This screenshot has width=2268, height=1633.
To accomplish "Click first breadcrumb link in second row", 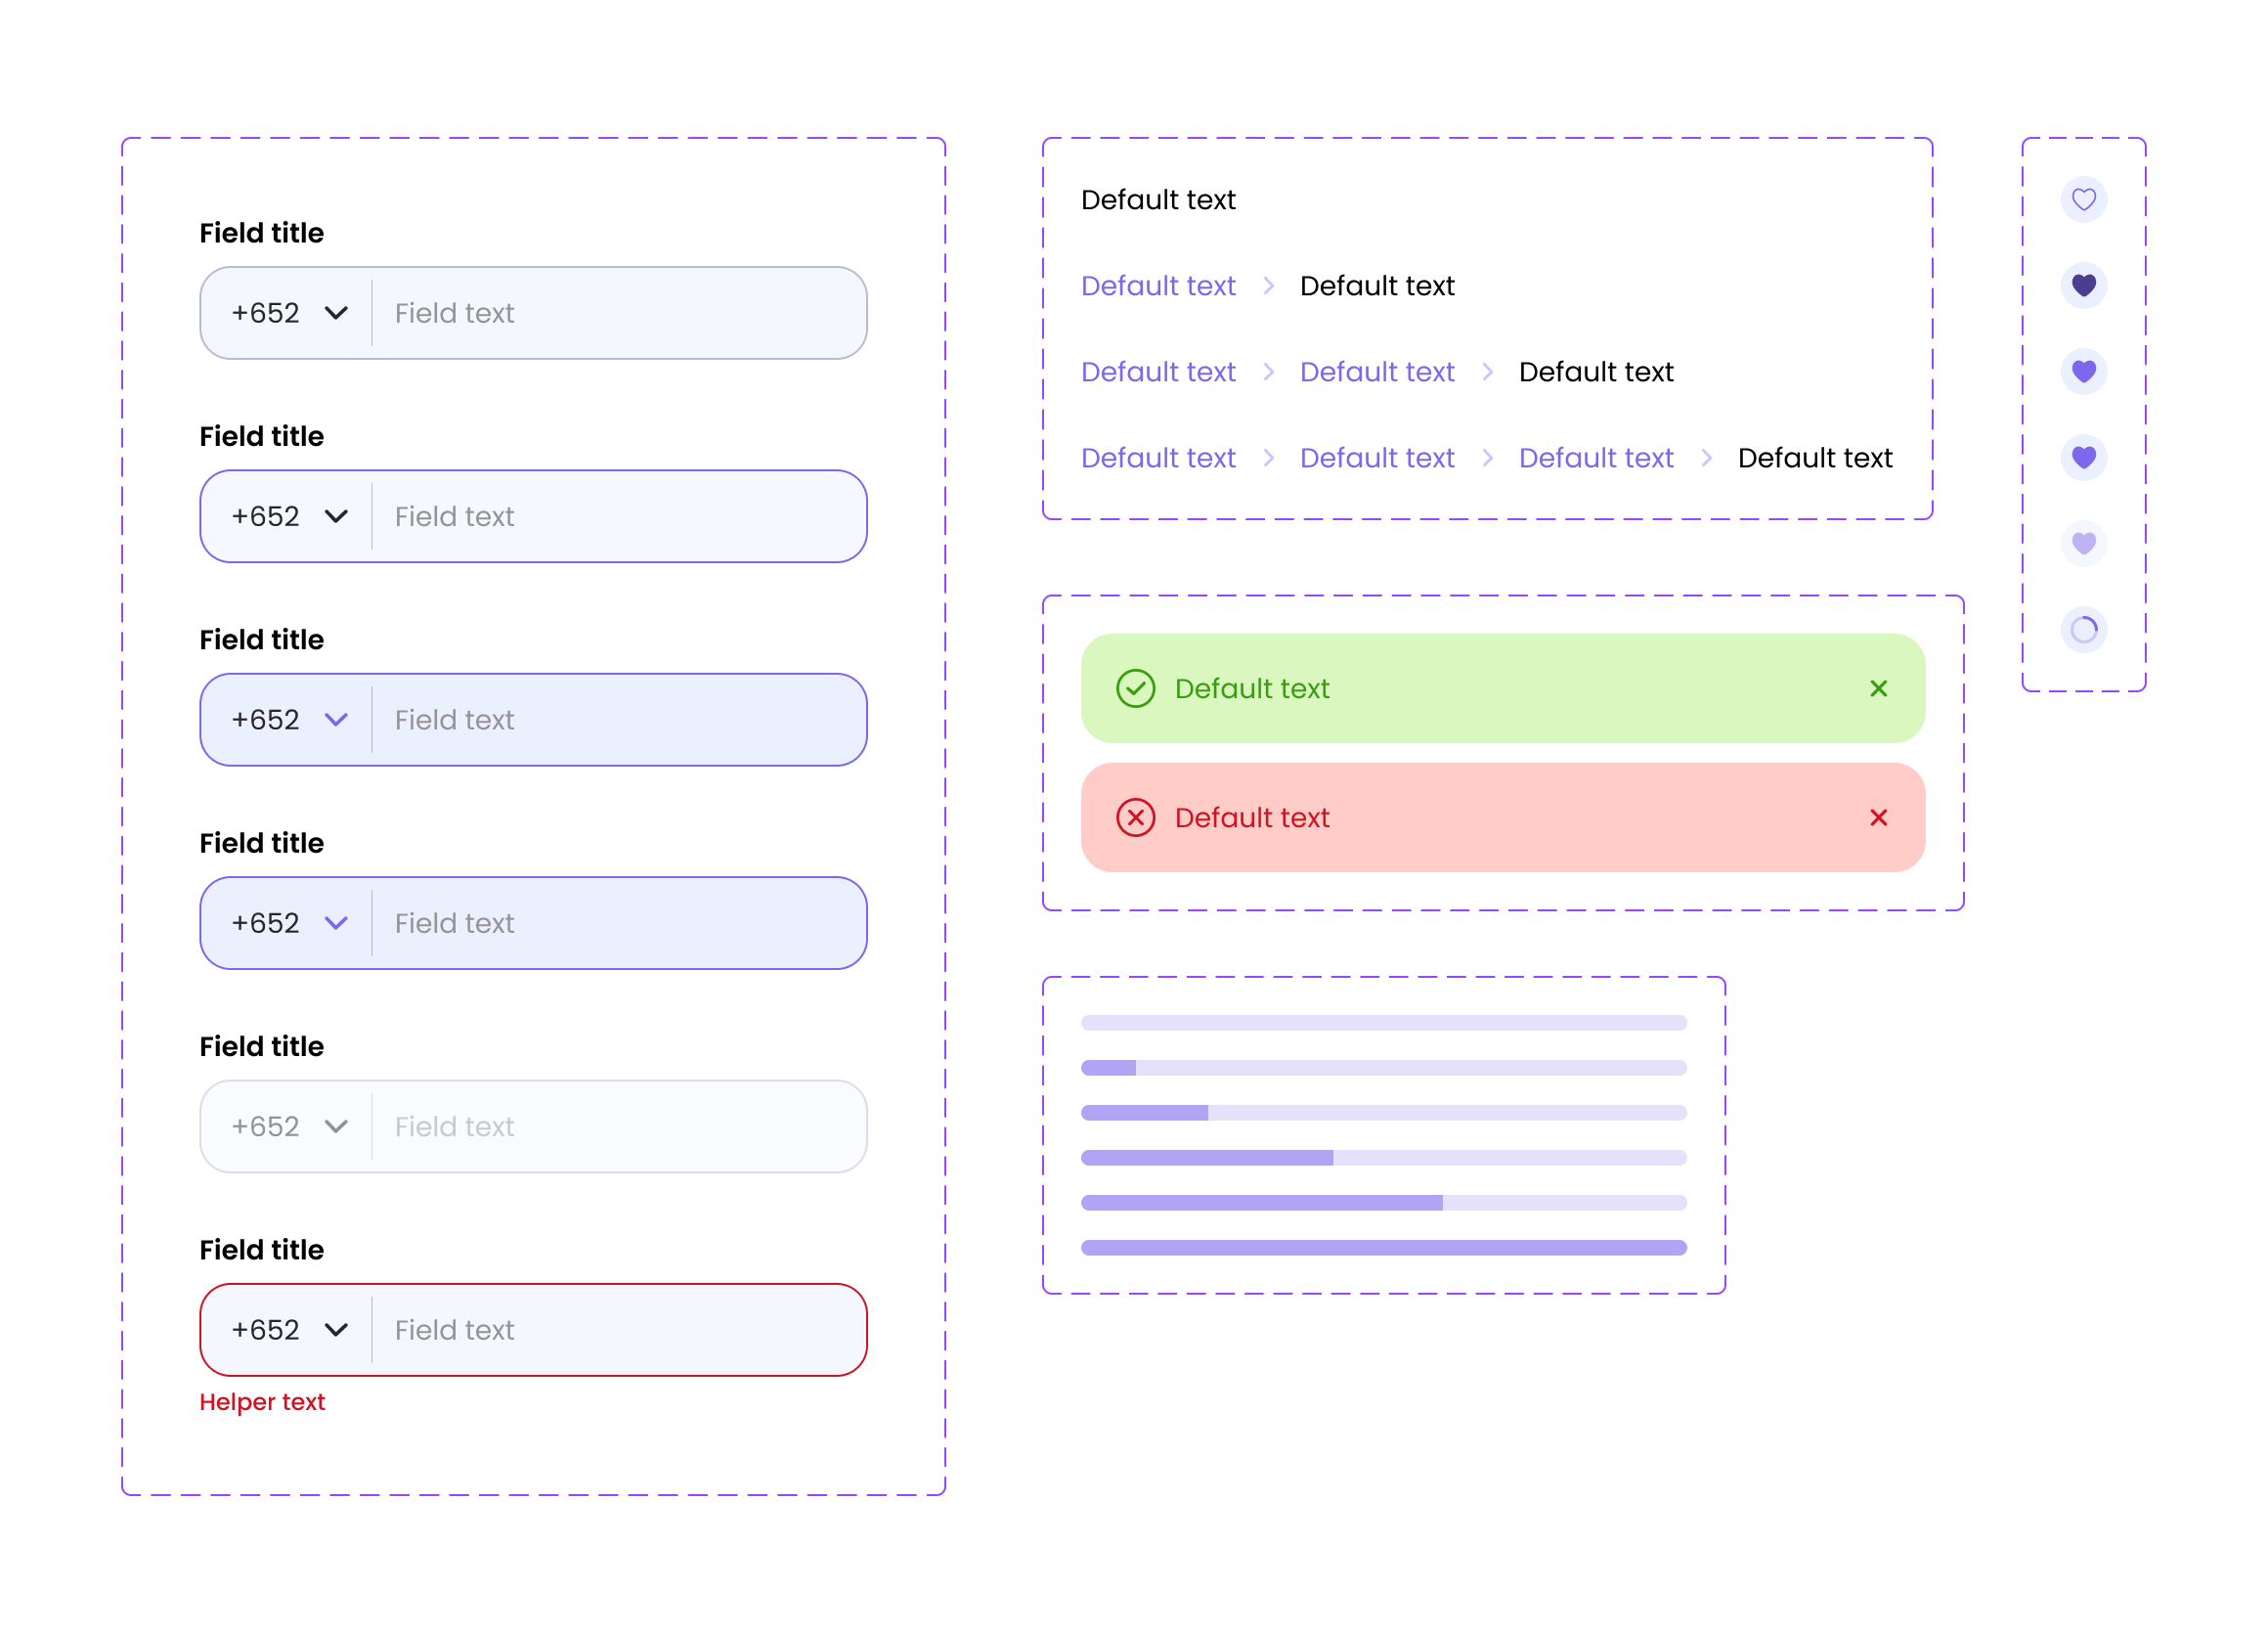I will pos(1158,286).
